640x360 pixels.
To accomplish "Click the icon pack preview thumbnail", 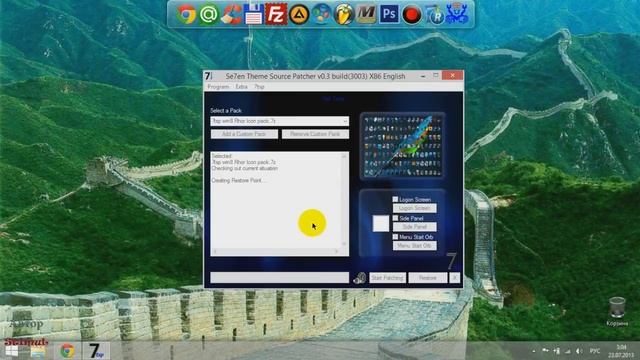I will click(x=402, y=146).
